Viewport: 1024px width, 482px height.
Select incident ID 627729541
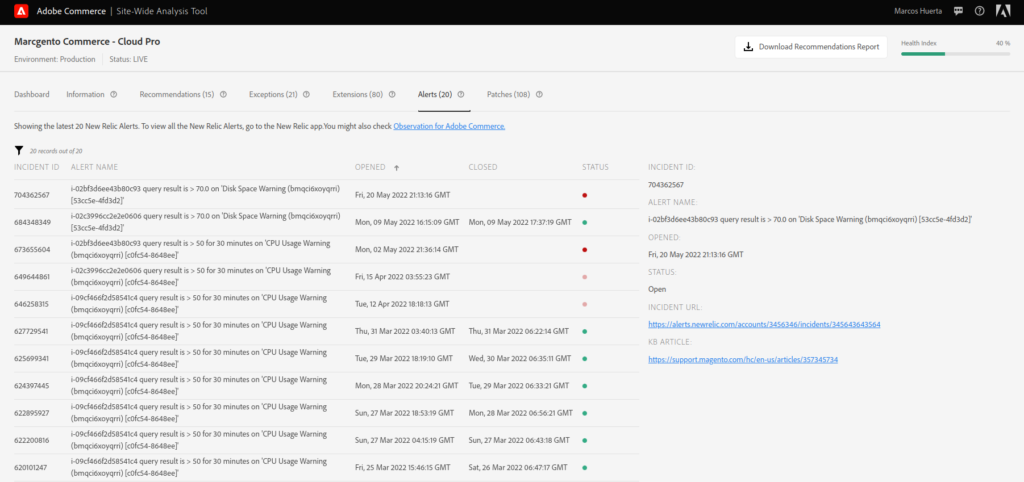[x=31, y=332]
